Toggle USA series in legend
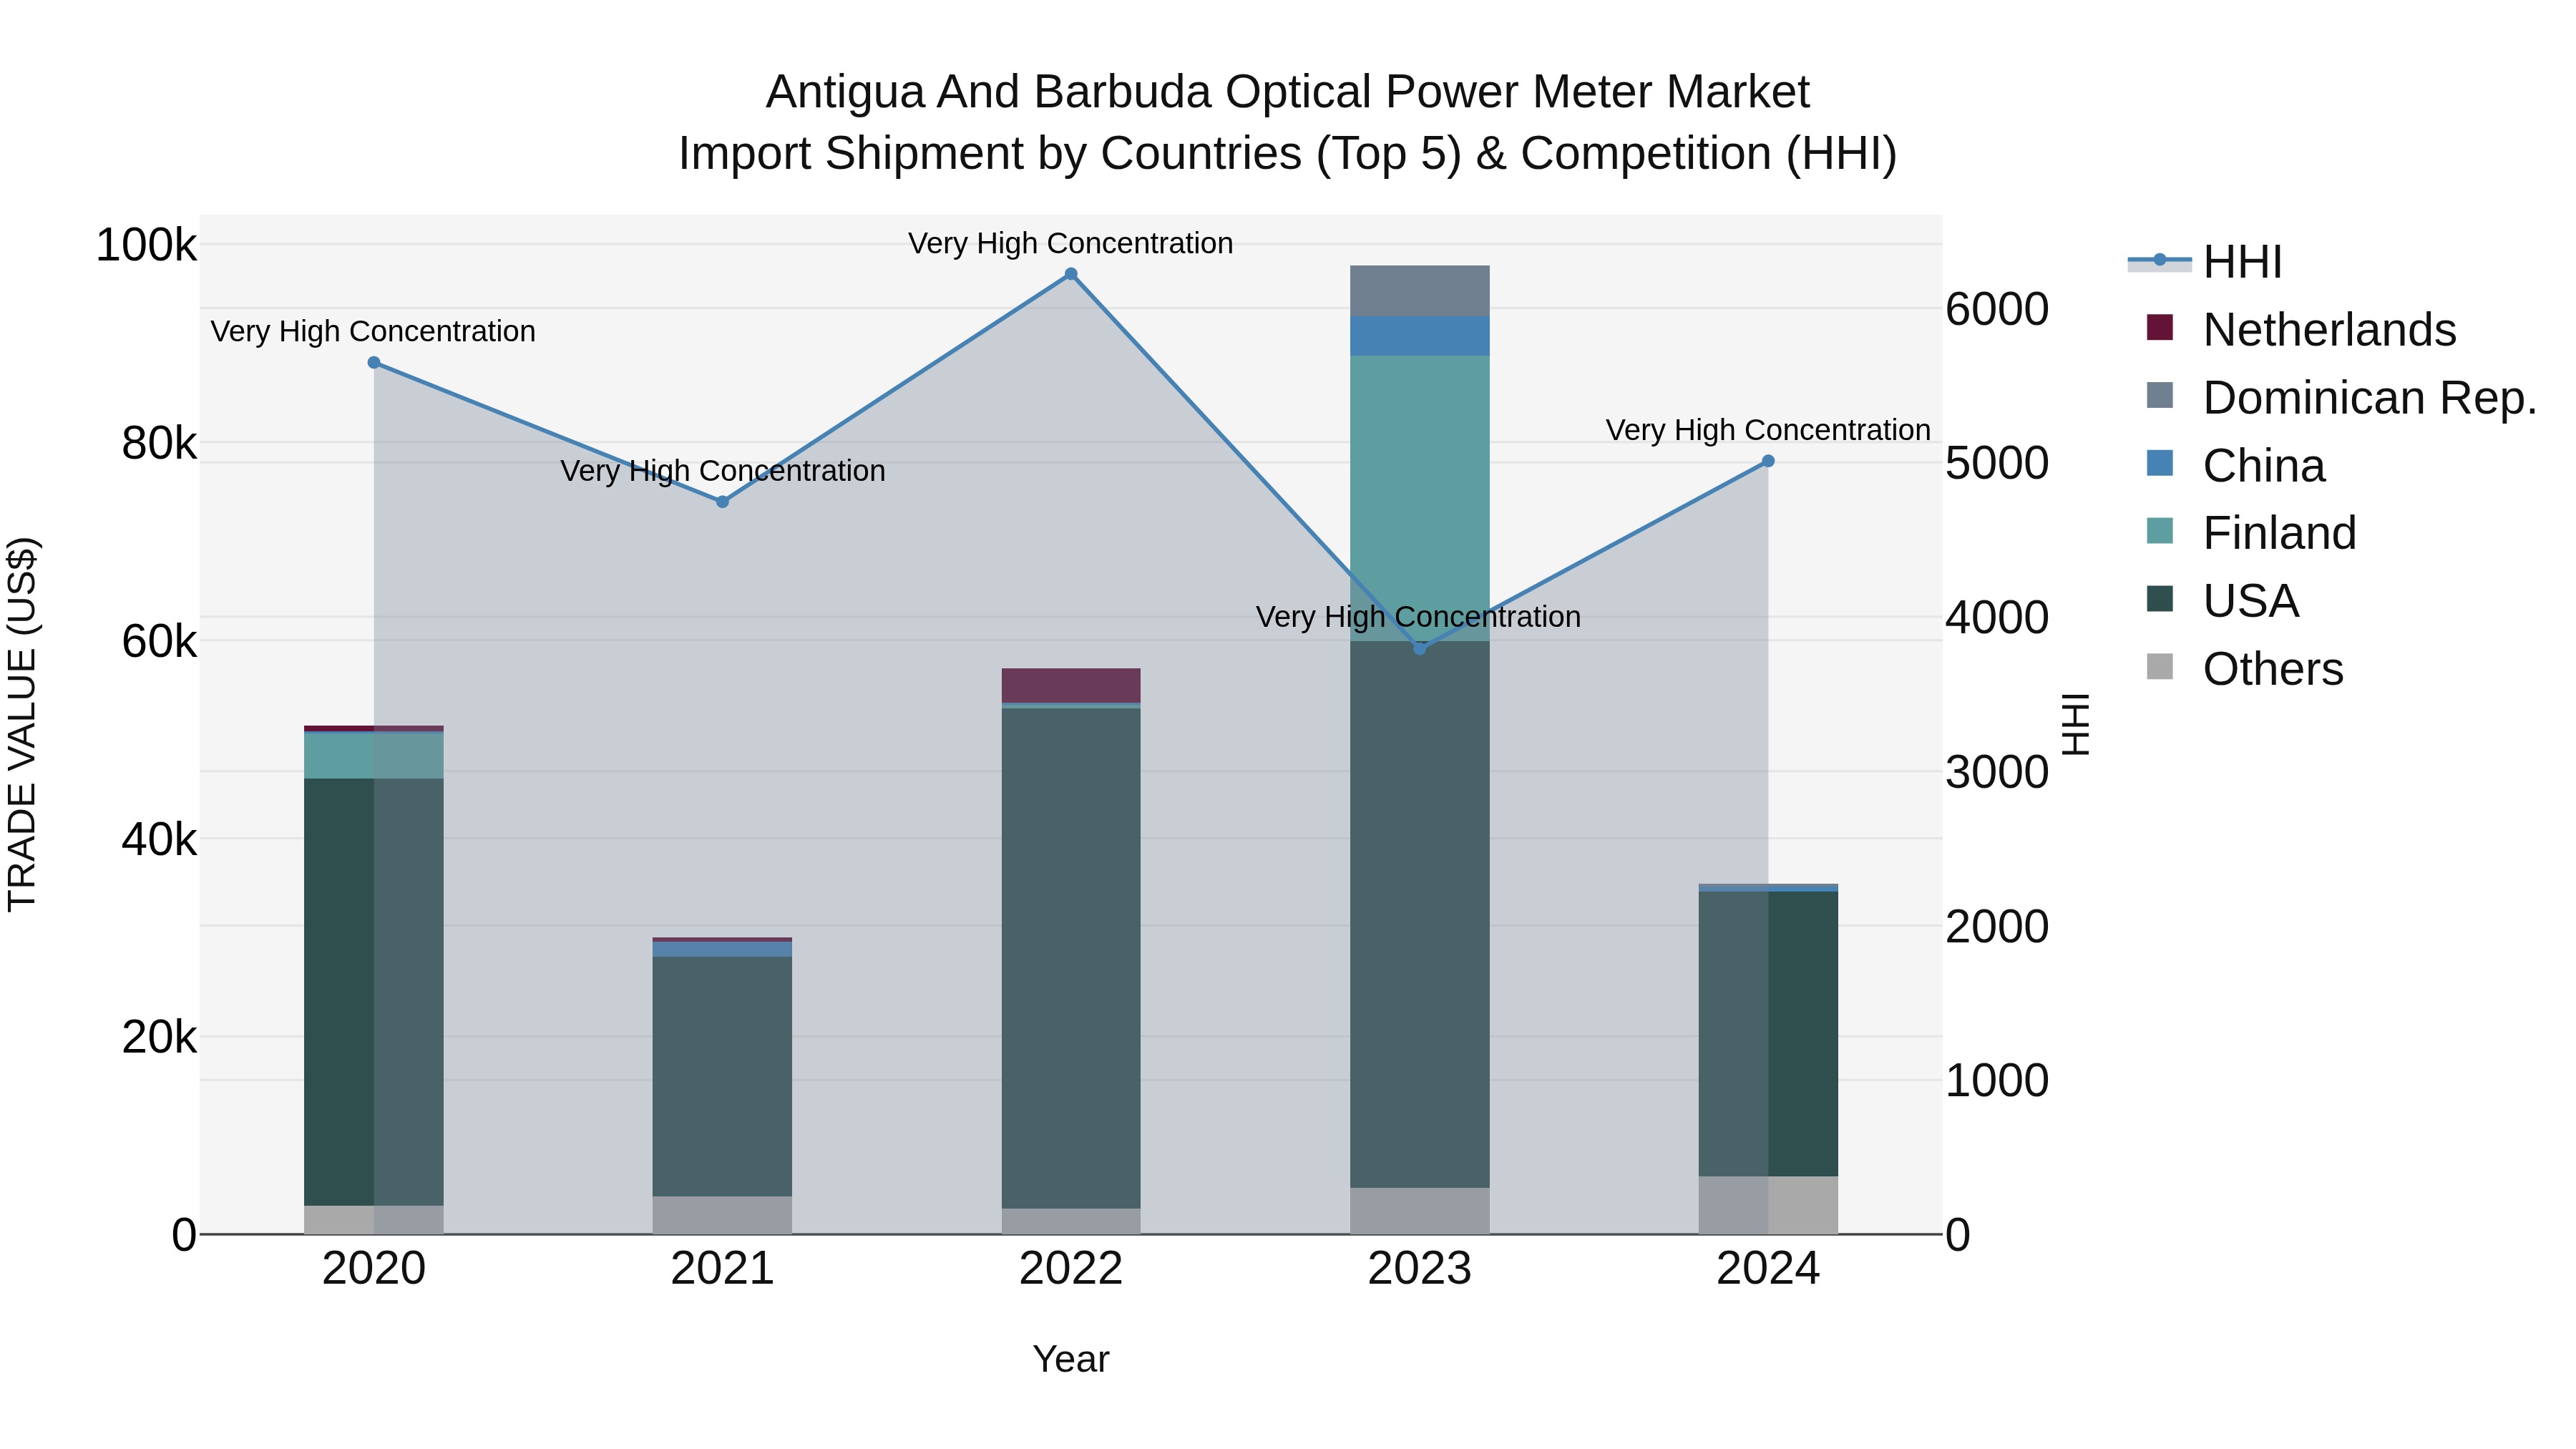Viewport: 2576px width, 1449px height. tap(2223, 601)
